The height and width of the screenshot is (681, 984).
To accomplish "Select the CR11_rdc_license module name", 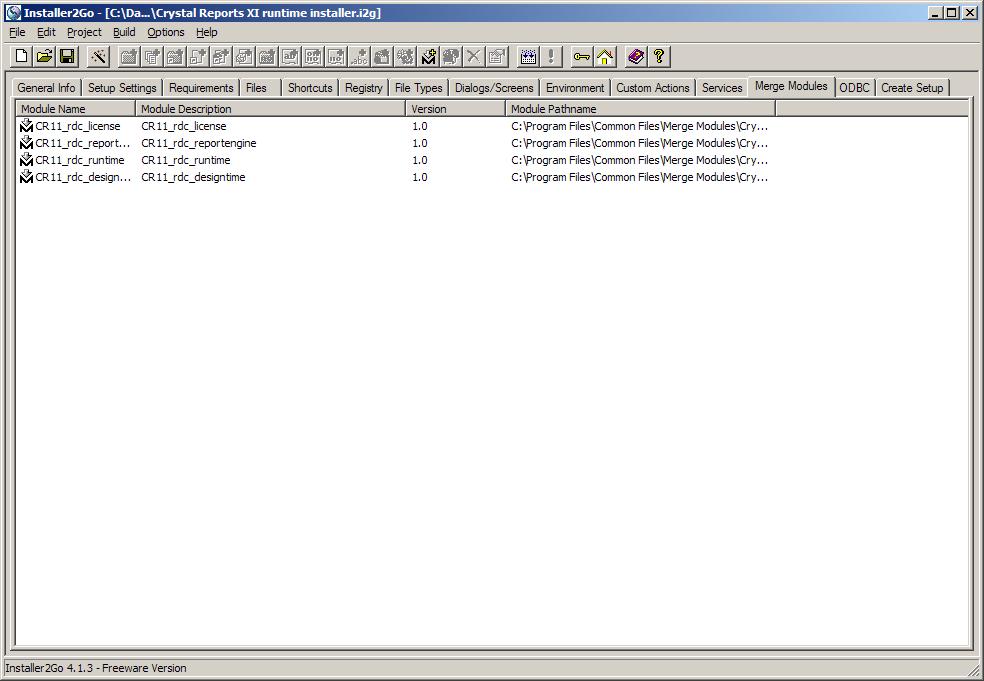I will point(78,126).
